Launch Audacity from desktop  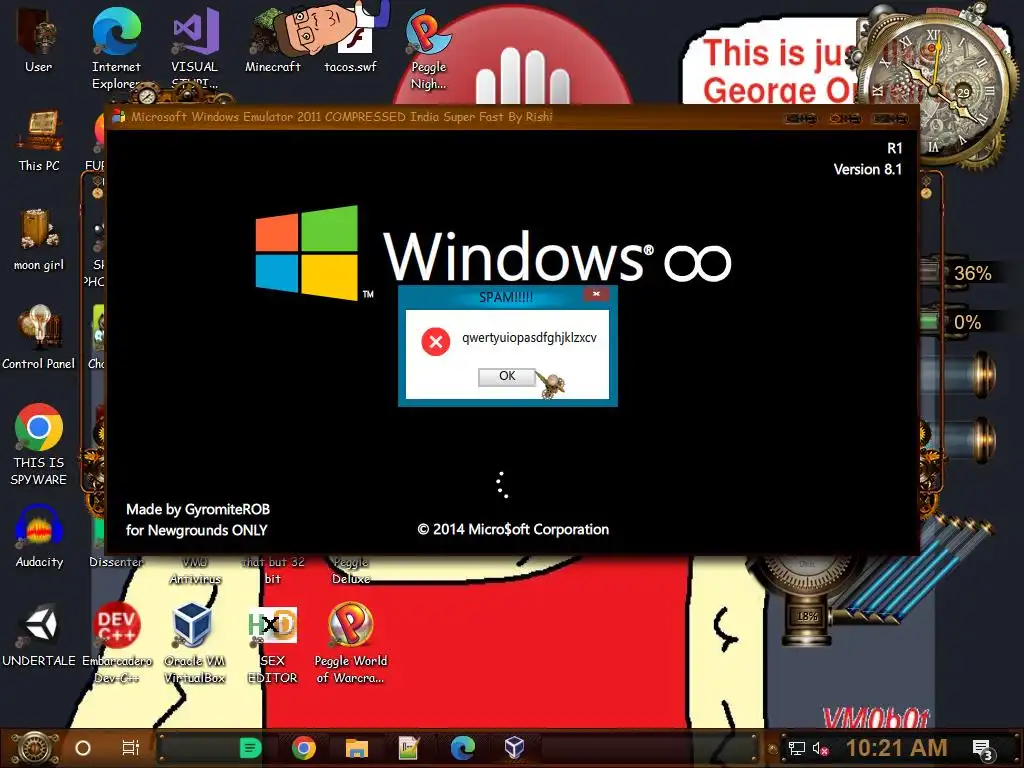click(39, 537)
